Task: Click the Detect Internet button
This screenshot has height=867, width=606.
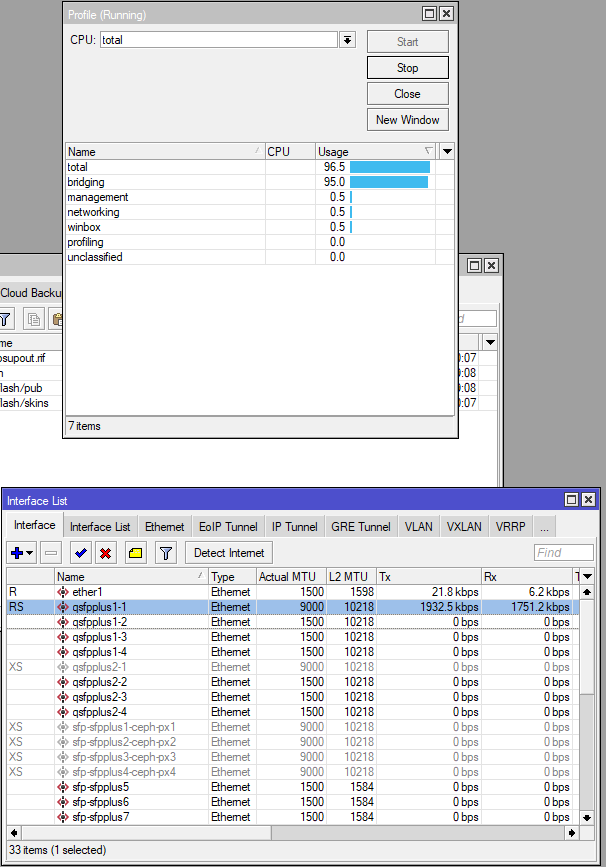Action: click(x=229, y=553)
